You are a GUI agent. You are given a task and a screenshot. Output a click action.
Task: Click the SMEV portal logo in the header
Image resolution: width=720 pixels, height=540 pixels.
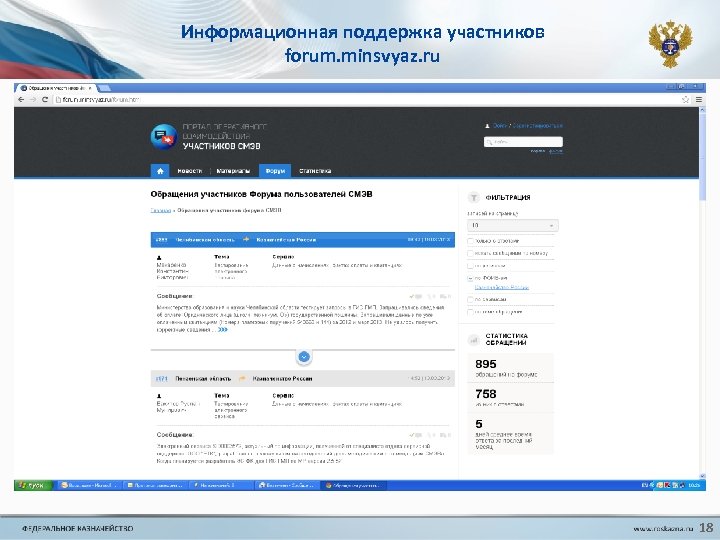pyautogui.click(x=163, y=136)
